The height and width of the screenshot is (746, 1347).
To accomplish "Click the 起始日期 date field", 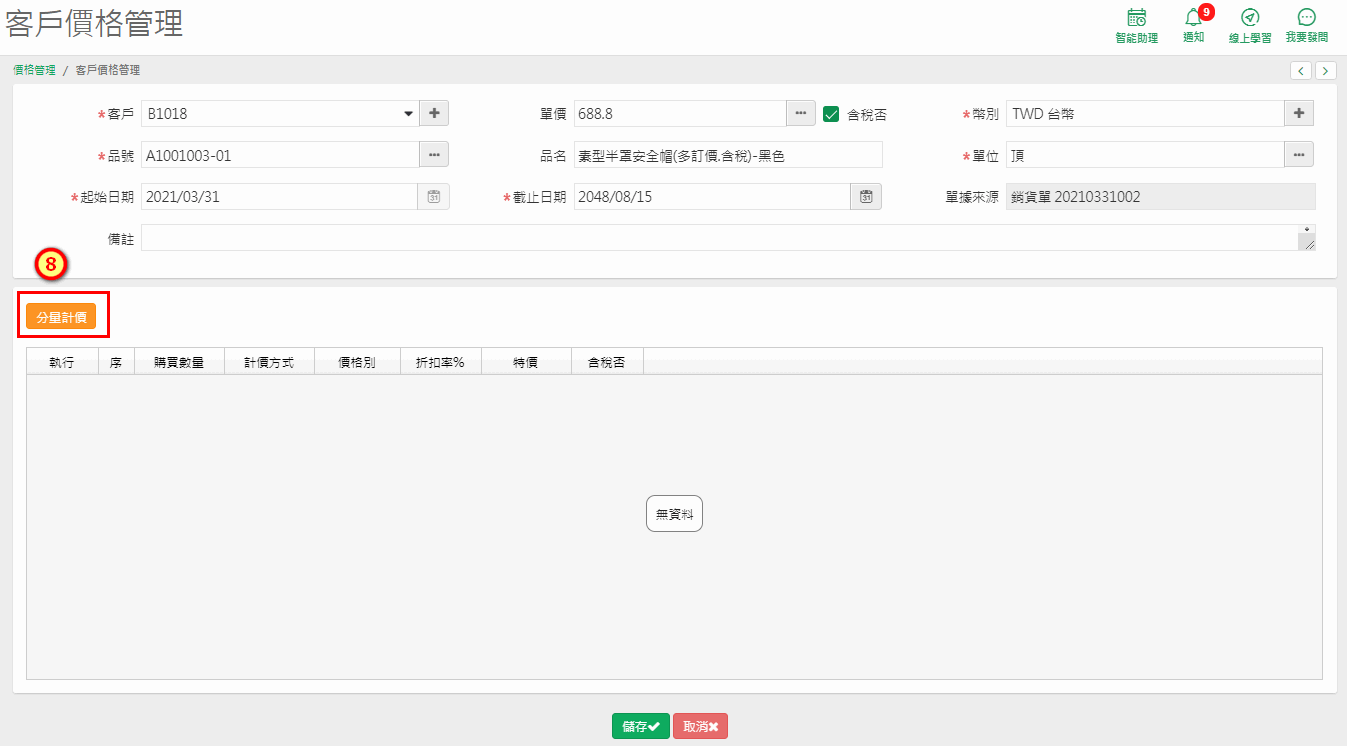I will click(x=280, y=197).
